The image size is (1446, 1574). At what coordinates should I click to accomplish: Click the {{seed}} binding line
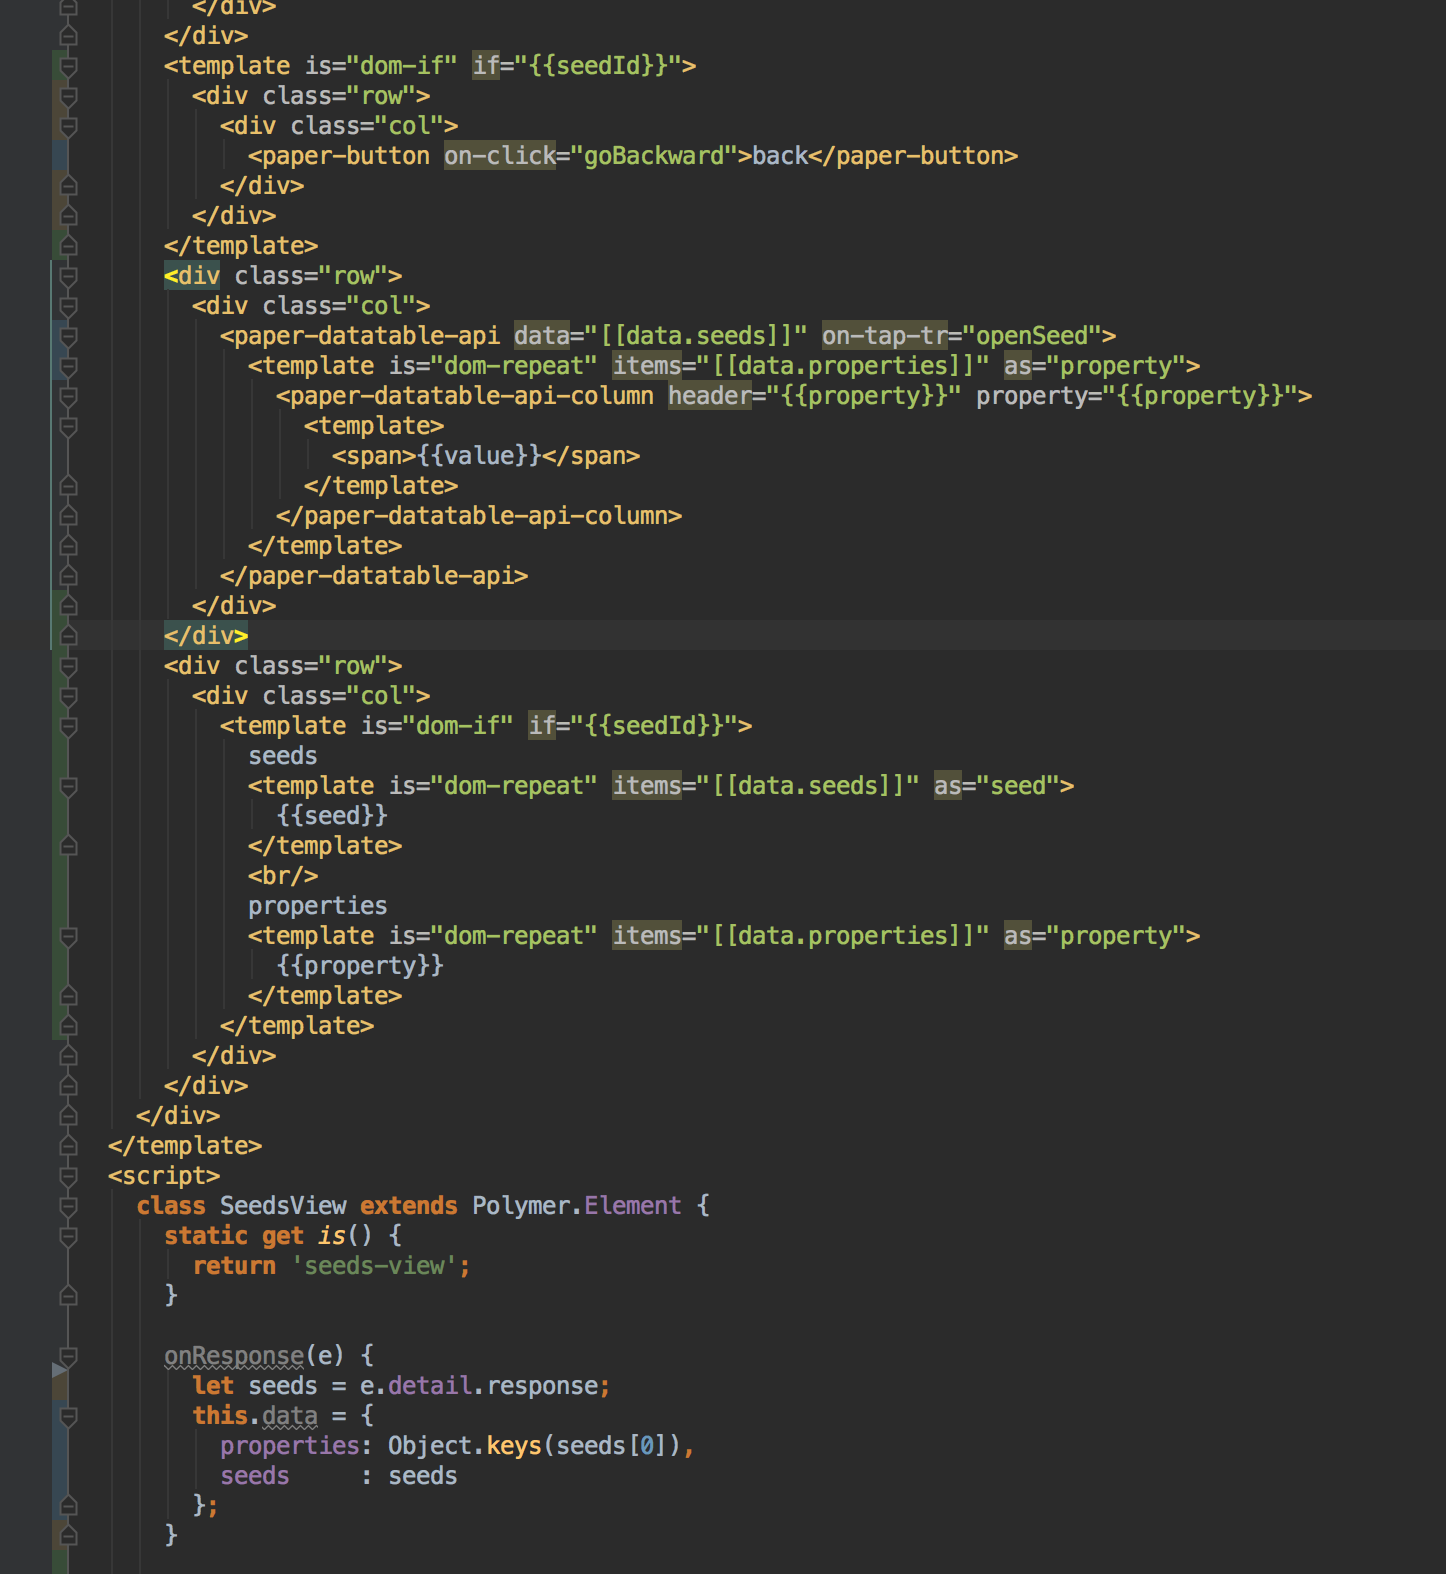tap(332, 816)
